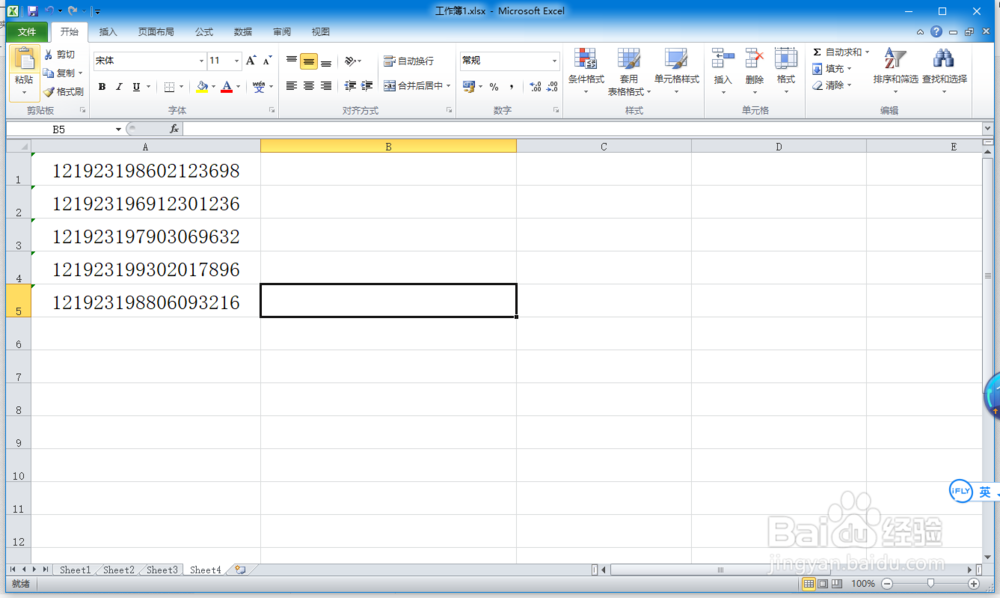Toggle Underline formatting
This screenshot has width=1000, height=598.
click(136, 87)
